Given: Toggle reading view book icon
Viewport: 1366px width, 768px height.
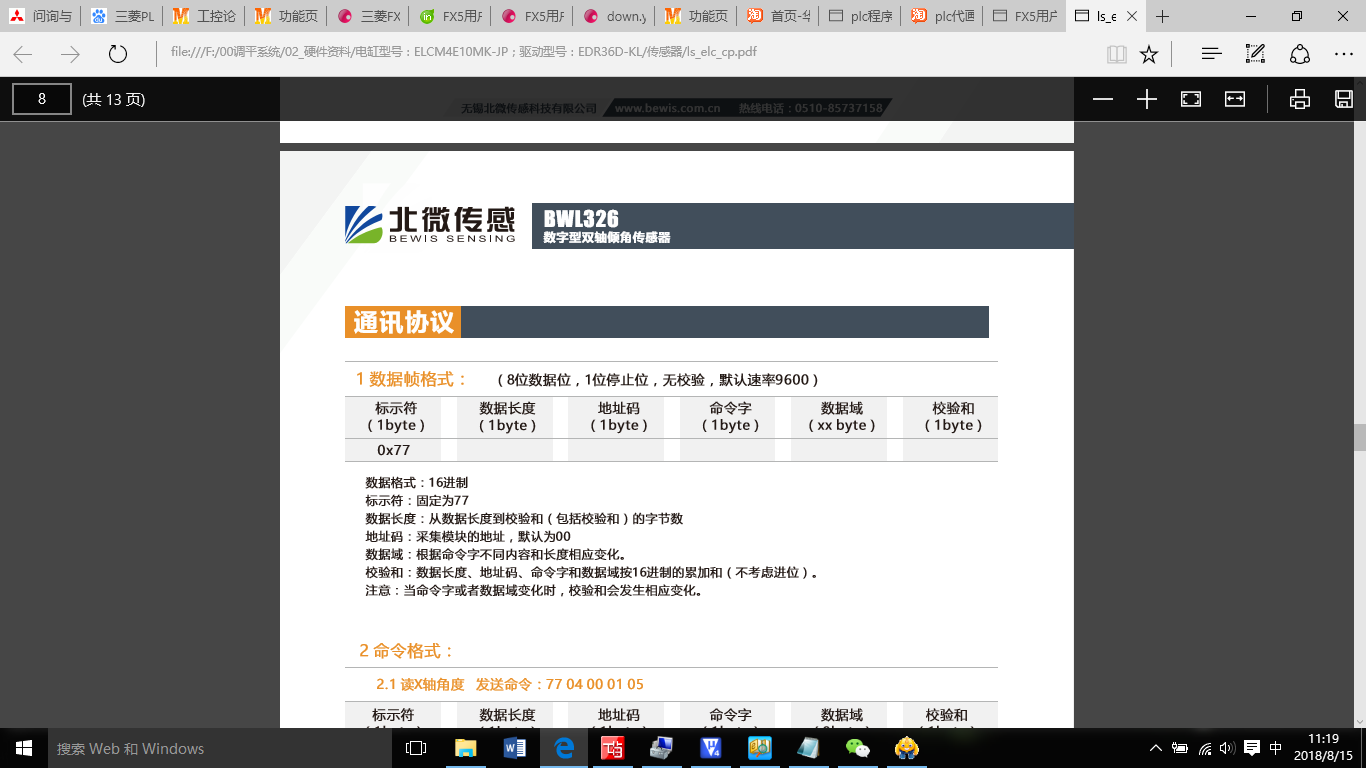Looking at the screenshot, I should [x=1116, y=54].
